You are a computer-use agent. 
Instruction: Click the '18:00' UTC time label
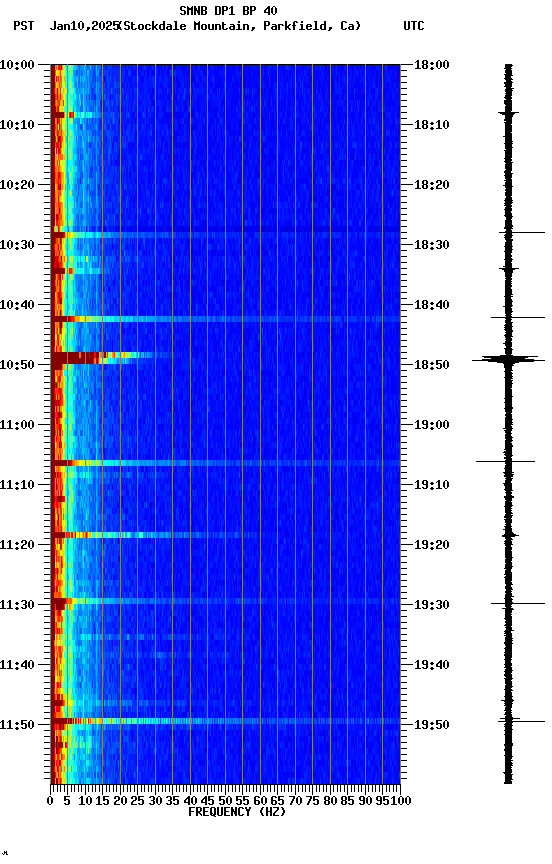point(432,65)
